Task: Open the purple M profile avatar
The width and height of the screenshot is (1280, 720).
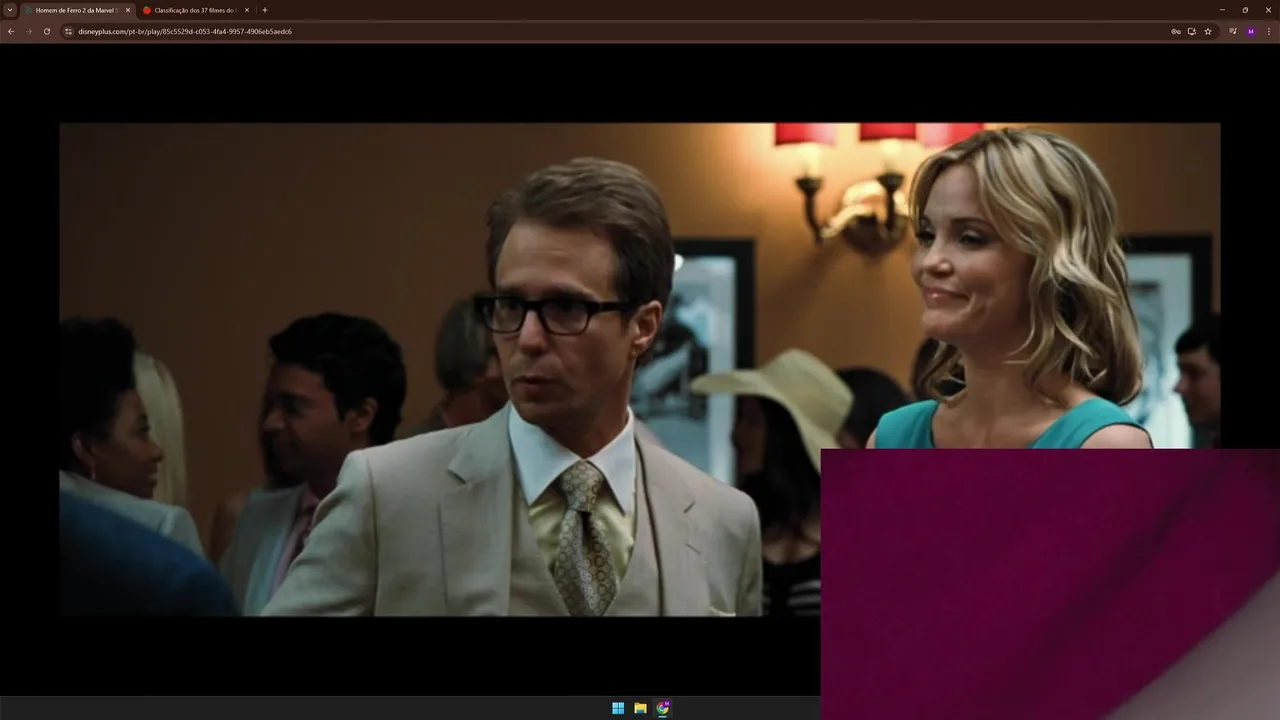Action: [1251, 31]
